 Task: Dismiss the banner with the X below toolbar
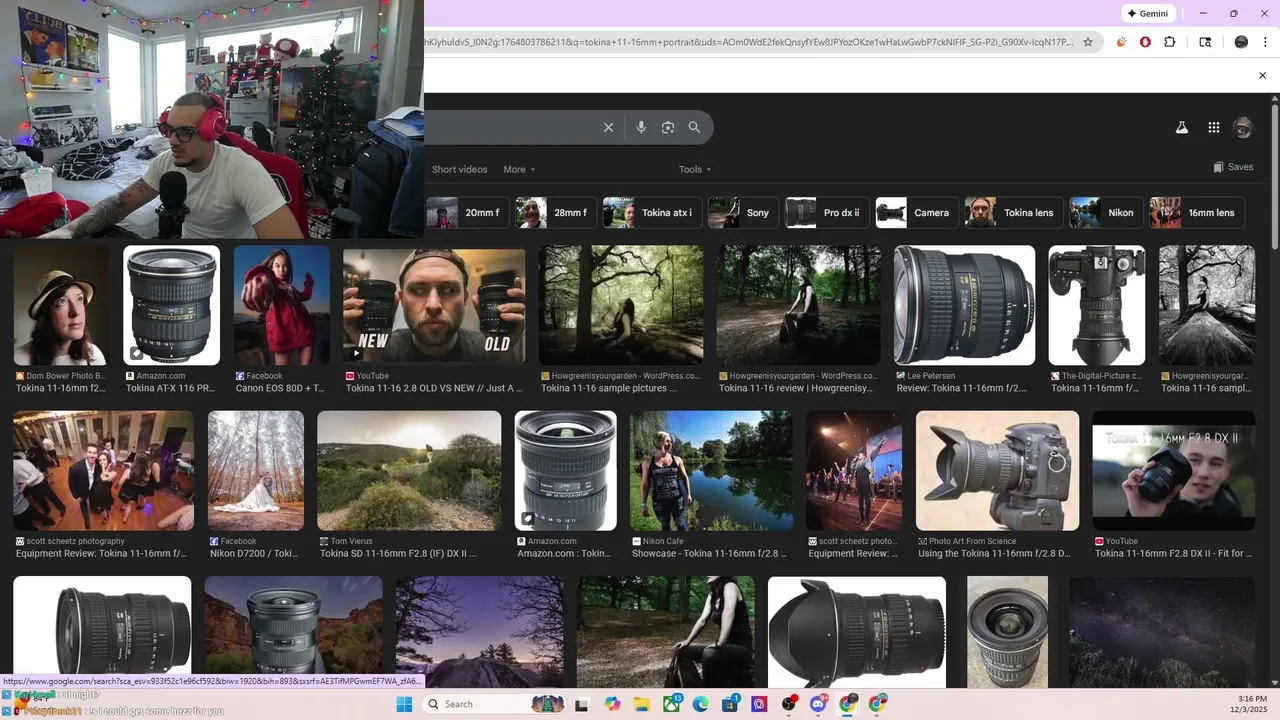click(1262, 75)
